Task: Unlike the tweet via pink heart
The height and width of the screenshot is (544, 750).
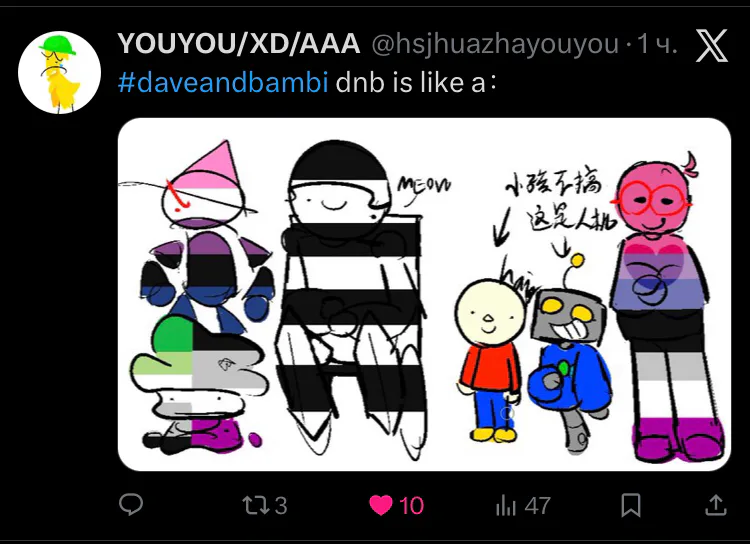Action: 381,505
